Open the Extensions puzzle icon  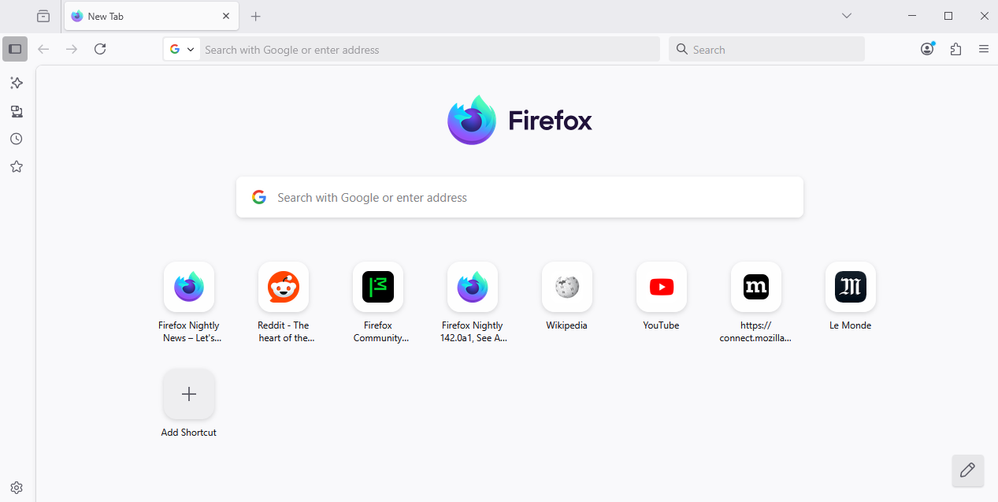[x=955, y=49]
